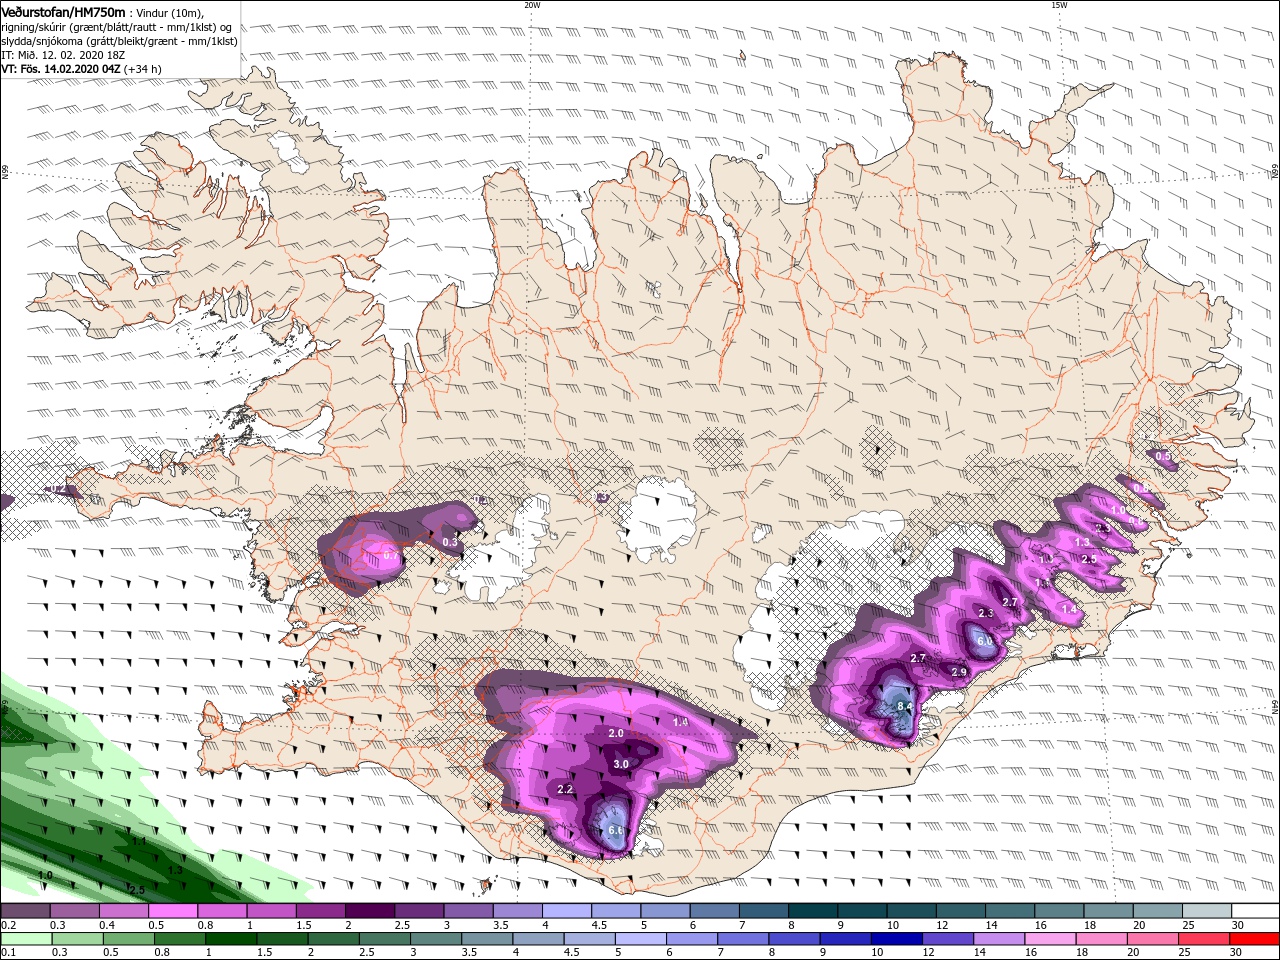Click the 1.1 rain value in the green area
The width and height of the screenshot is (1280, 960).
pos(140,841)
